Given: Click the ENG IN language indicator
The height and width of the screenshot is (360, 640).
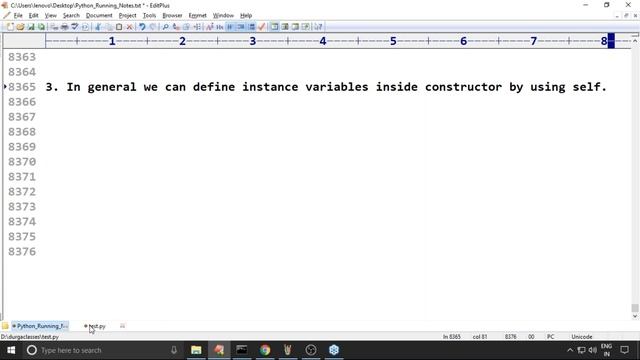Looking at the screenshot, I should (x=607, y=350).
